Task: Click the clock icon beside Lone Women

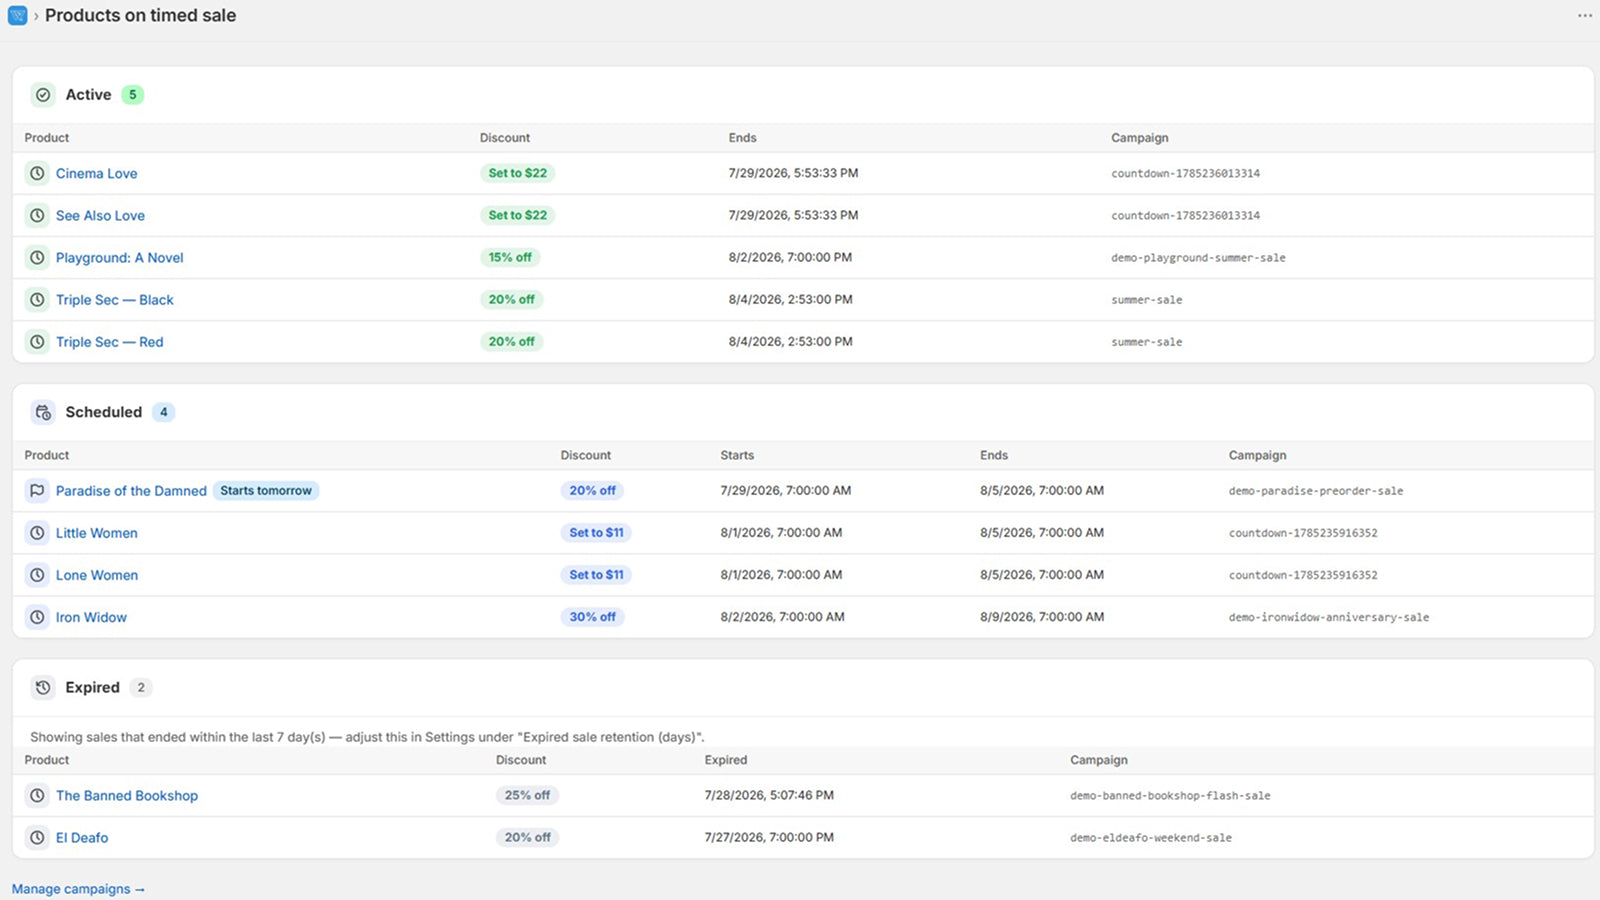Action: [37, 575]
